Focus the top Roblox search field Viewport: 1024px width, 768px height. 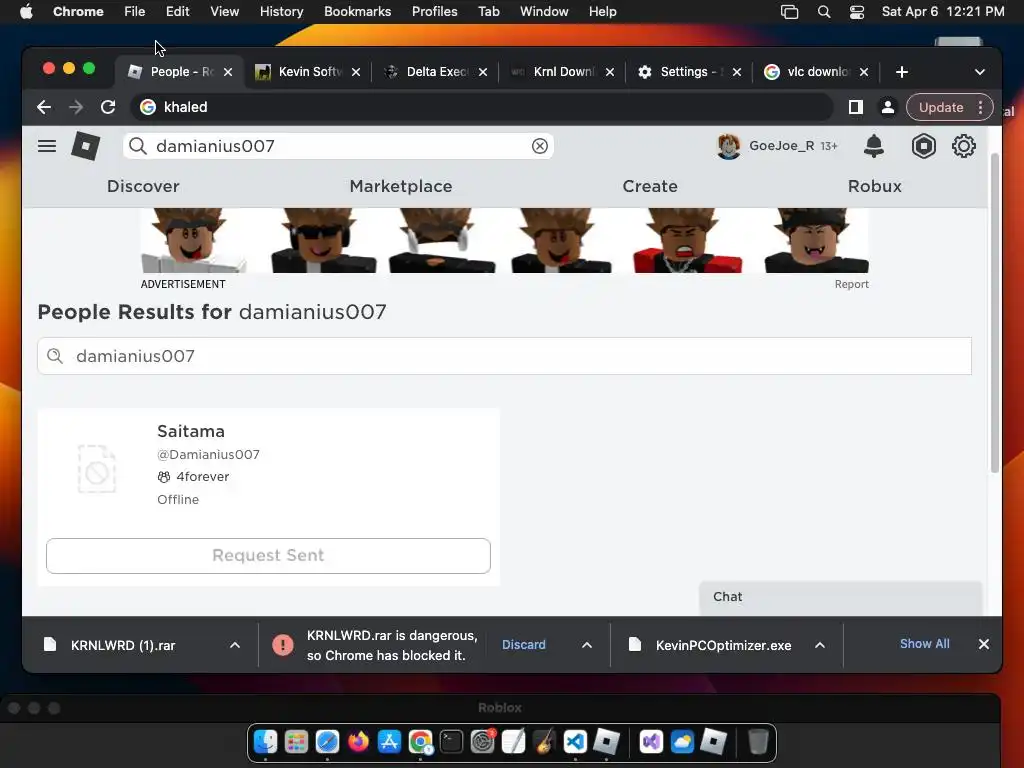338,146
